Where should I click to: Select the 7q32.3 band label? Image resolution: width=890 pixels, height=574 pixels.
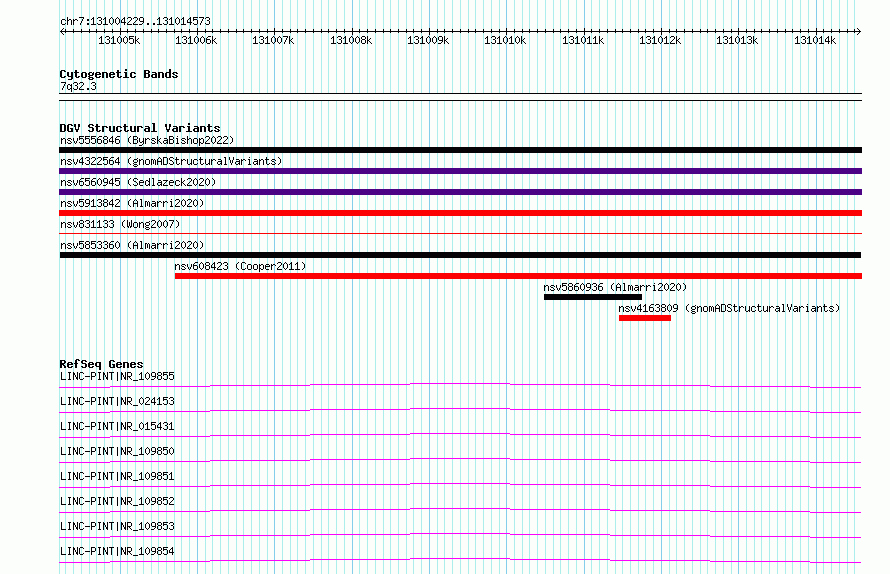point(78,87)
